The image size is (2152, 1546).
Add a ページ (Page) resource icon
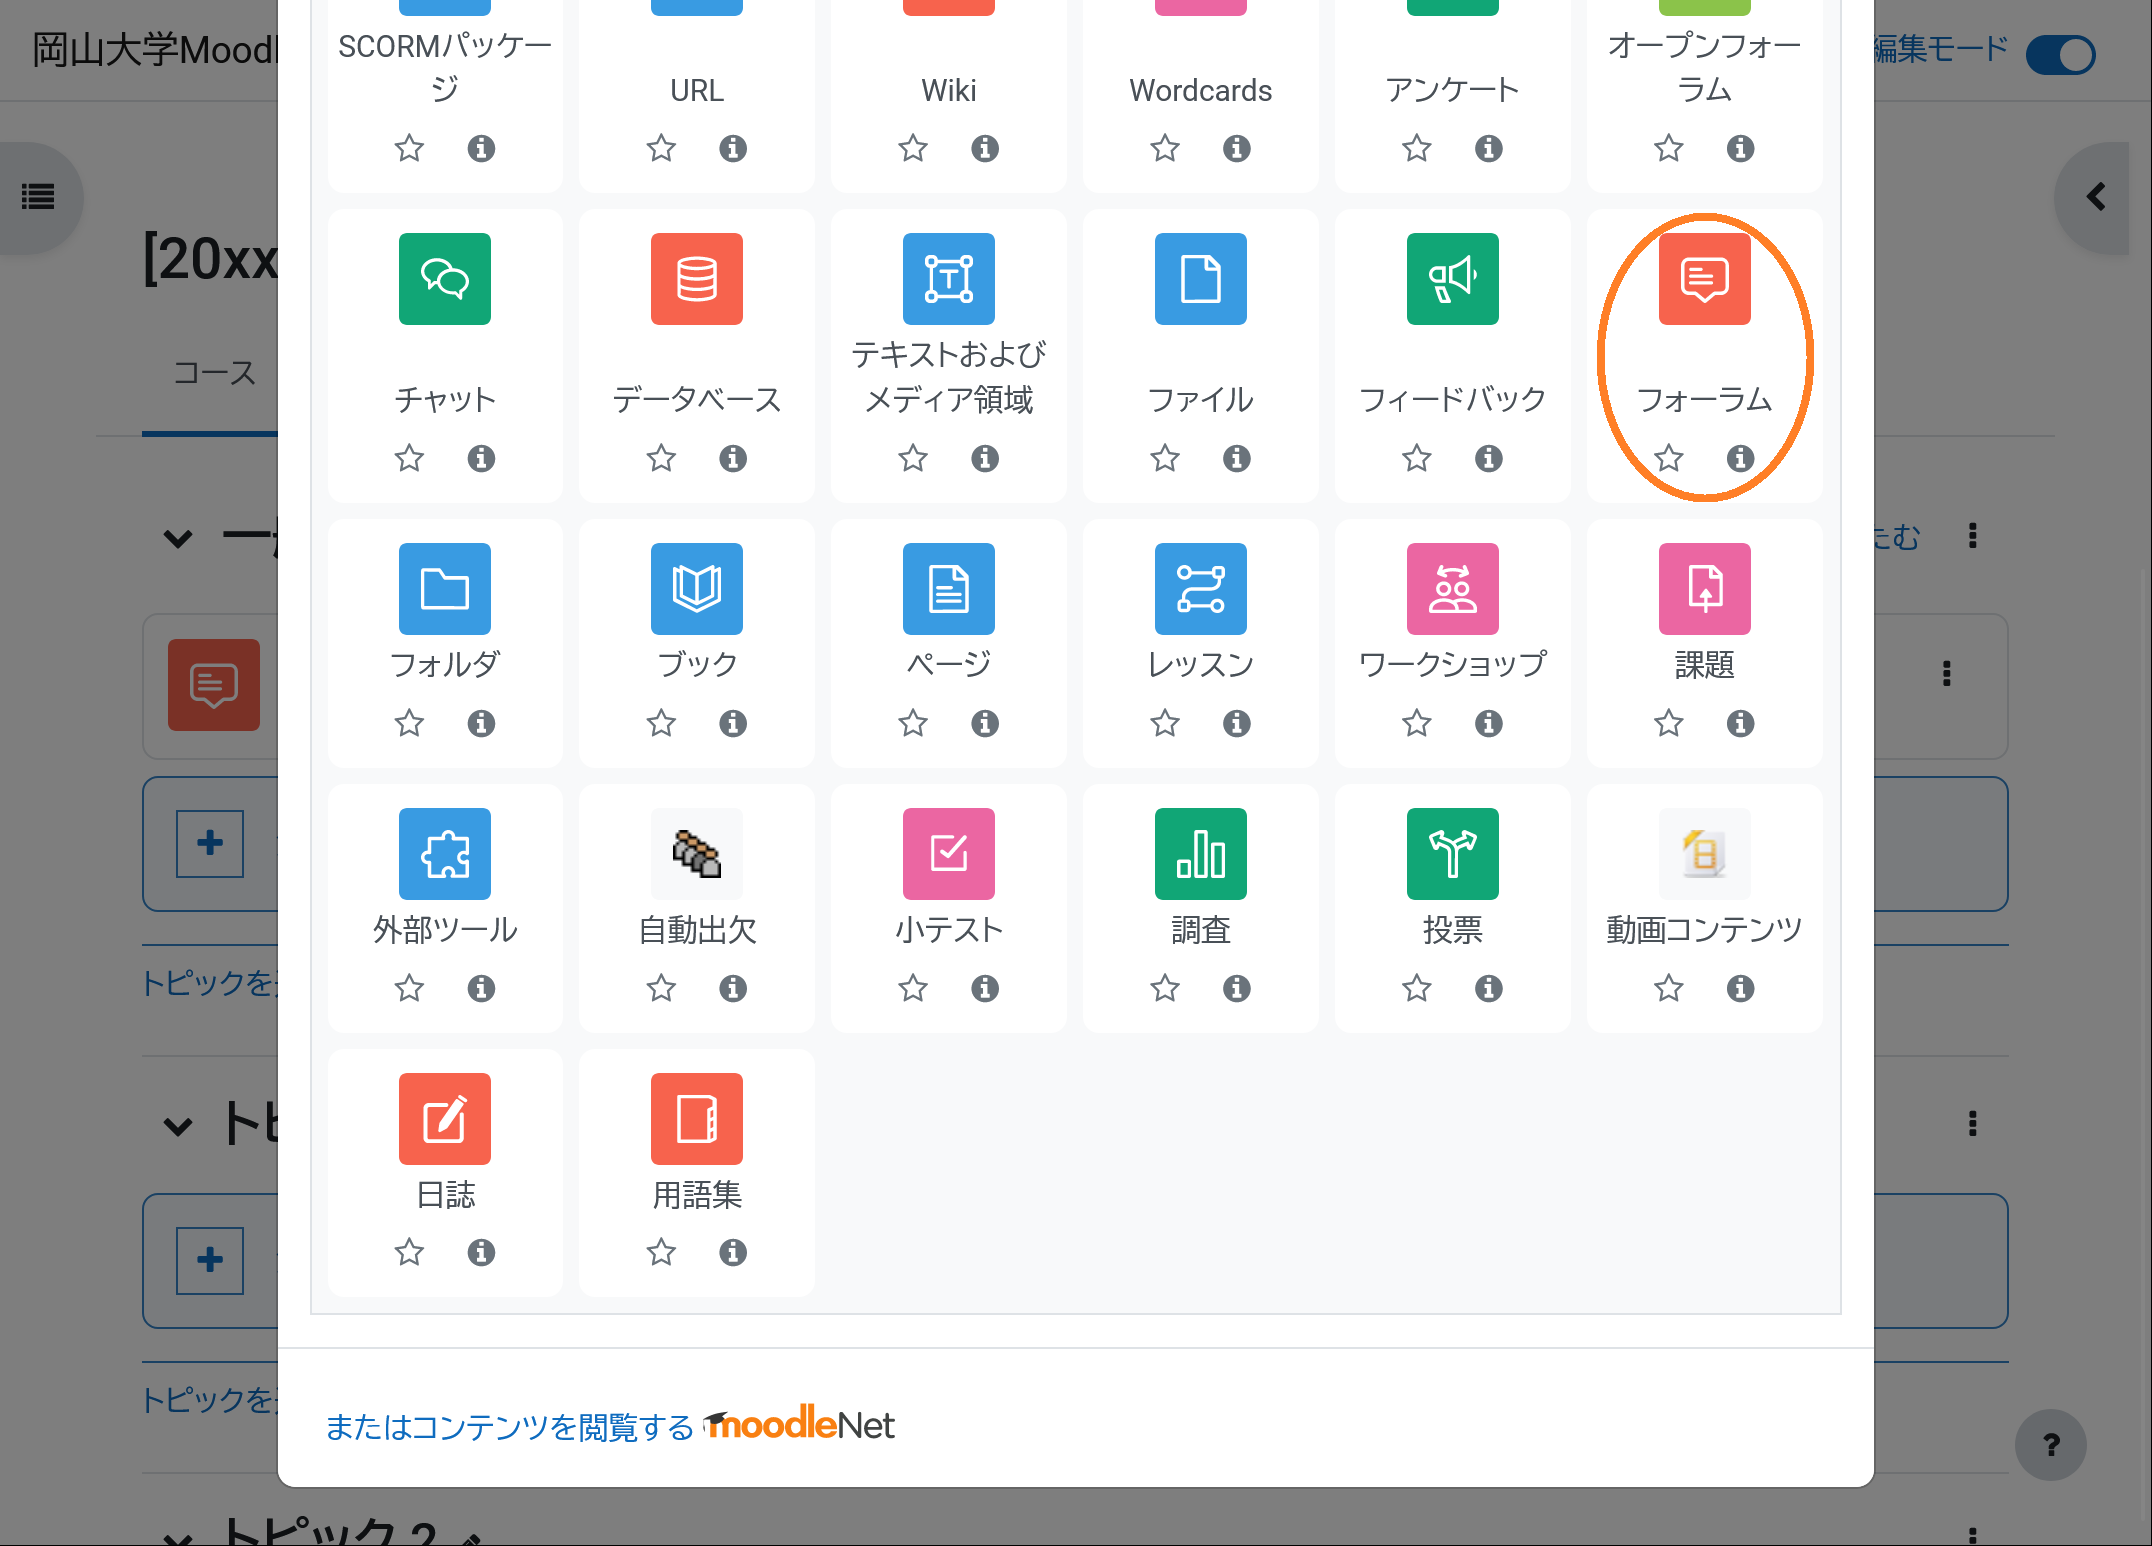click(x=949, y=589)
